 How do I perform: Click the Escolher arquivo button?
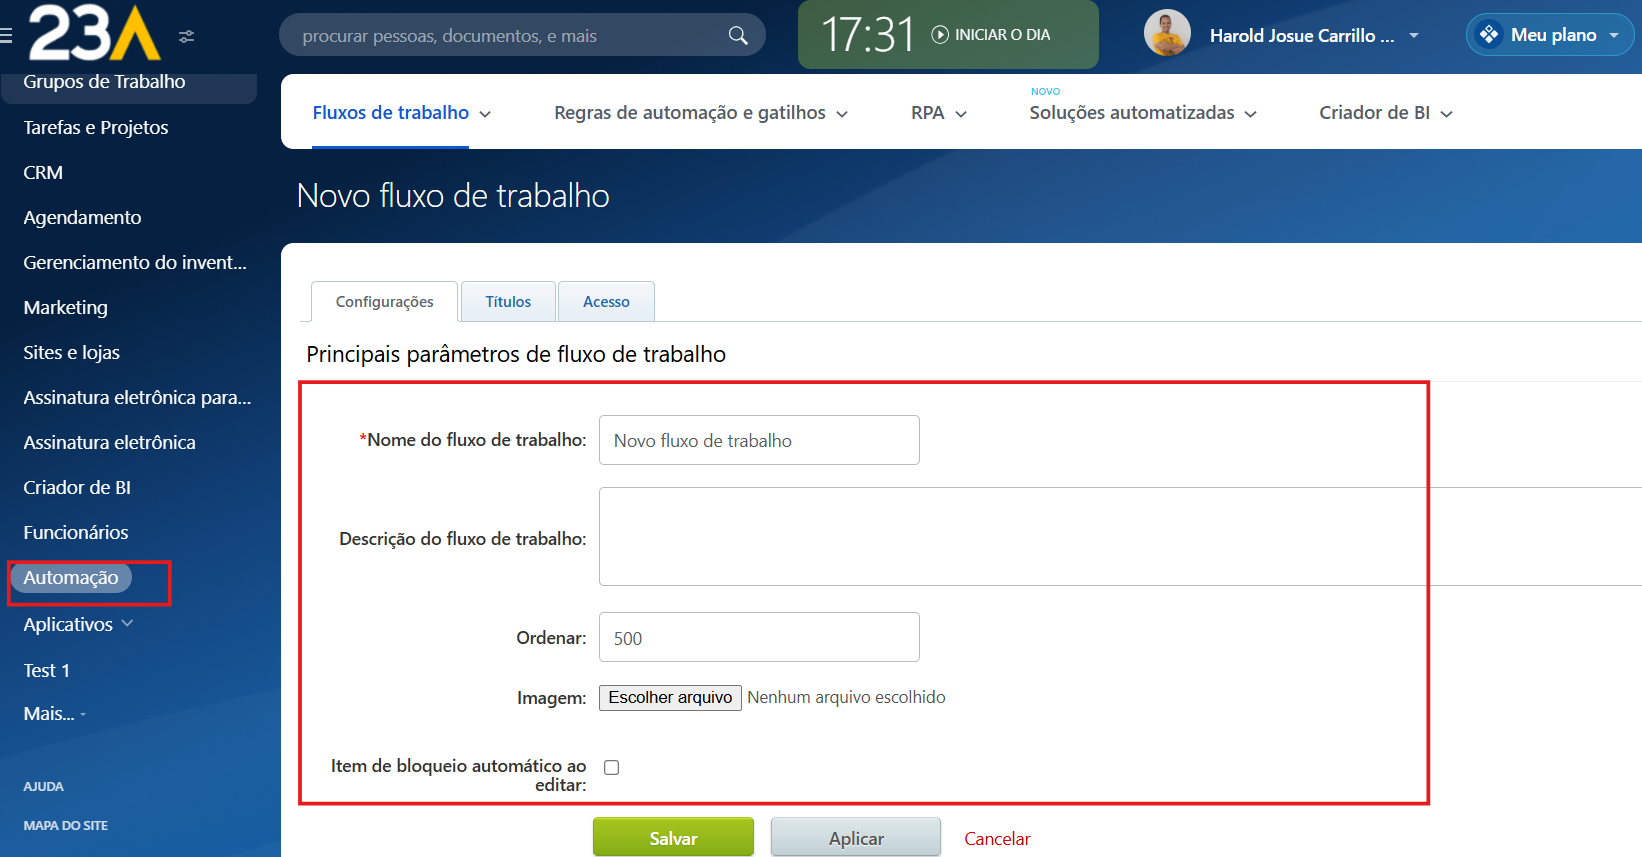click(670, 698)
